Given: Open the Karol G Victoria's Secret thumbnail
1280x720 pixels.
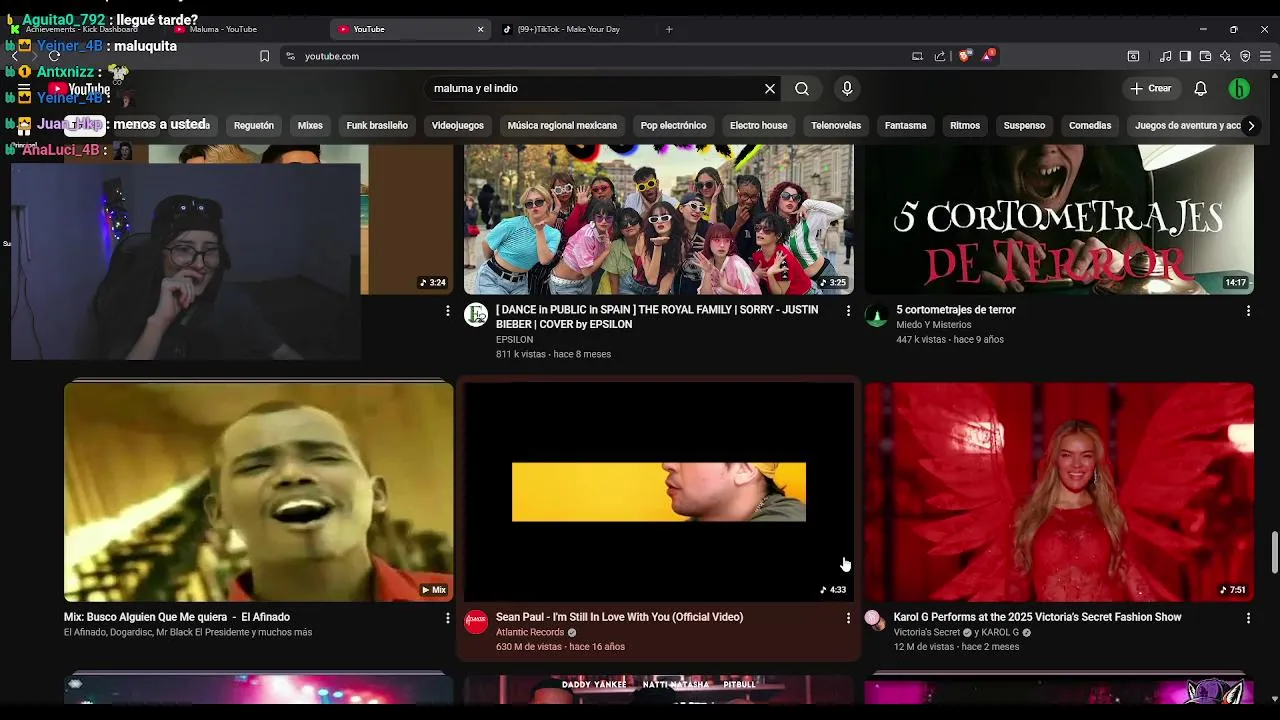Looking at the screenshot, I should coord(1059,492).
